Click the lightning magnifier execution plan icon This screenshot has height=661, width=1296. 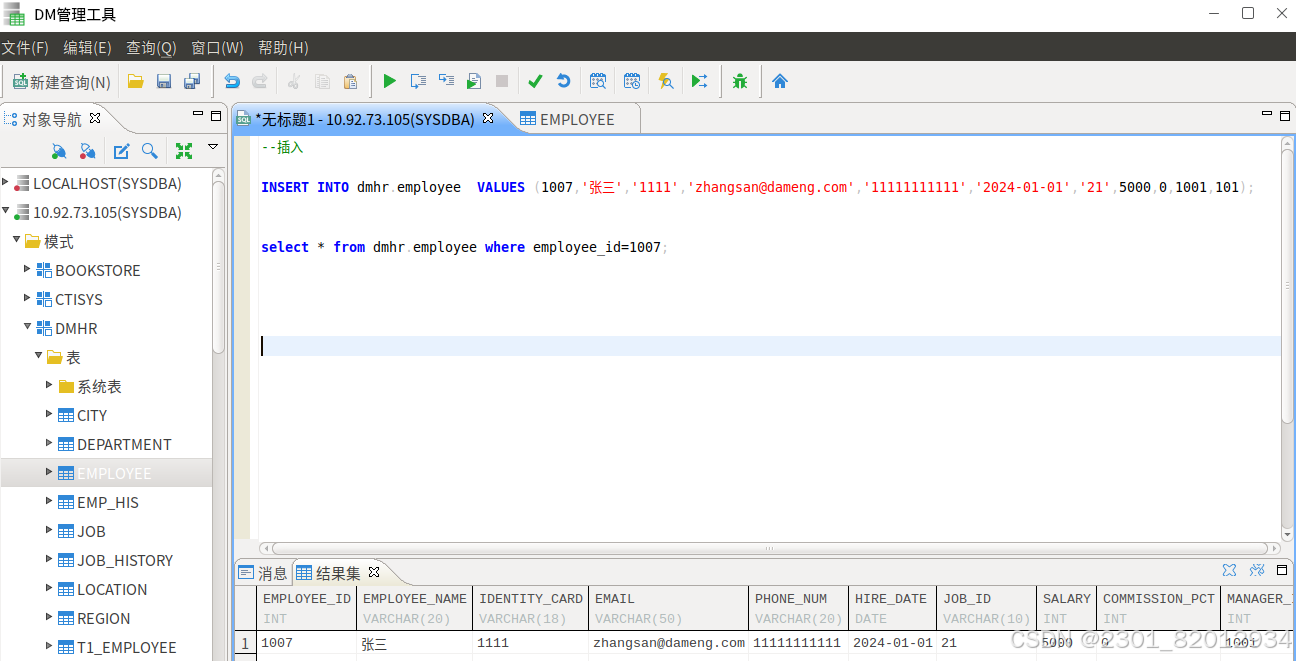point(666,82)
